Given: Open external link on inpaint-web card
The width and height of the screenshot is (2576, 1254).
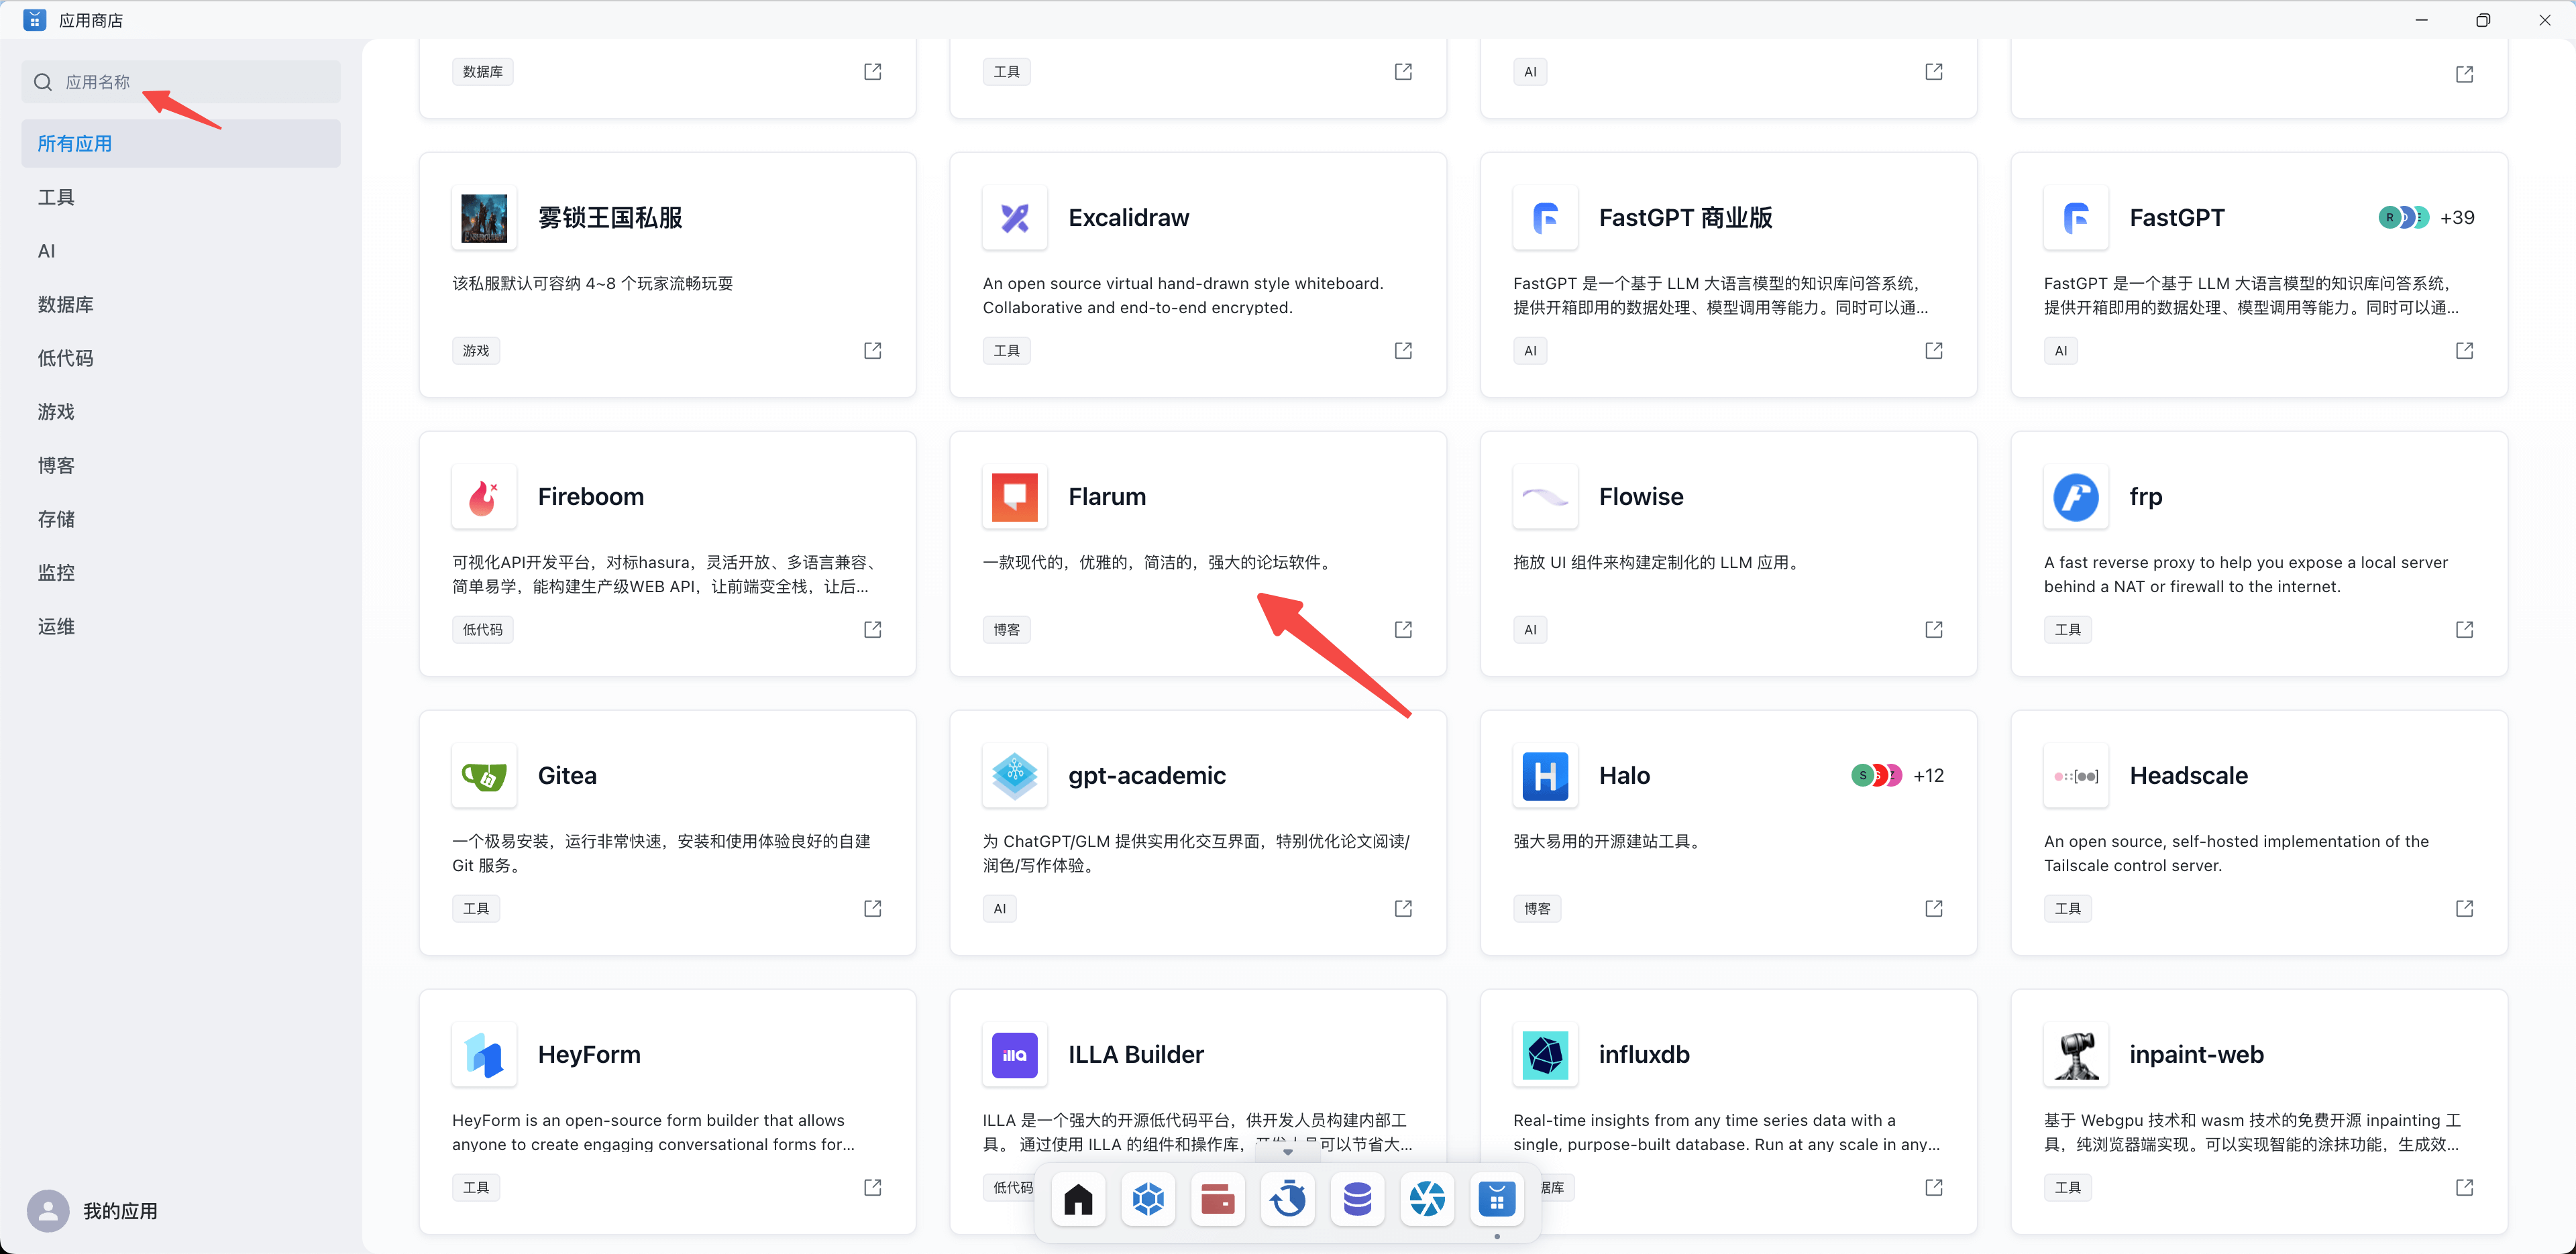Looking at the screenshot, I should pos(2465,1187).
